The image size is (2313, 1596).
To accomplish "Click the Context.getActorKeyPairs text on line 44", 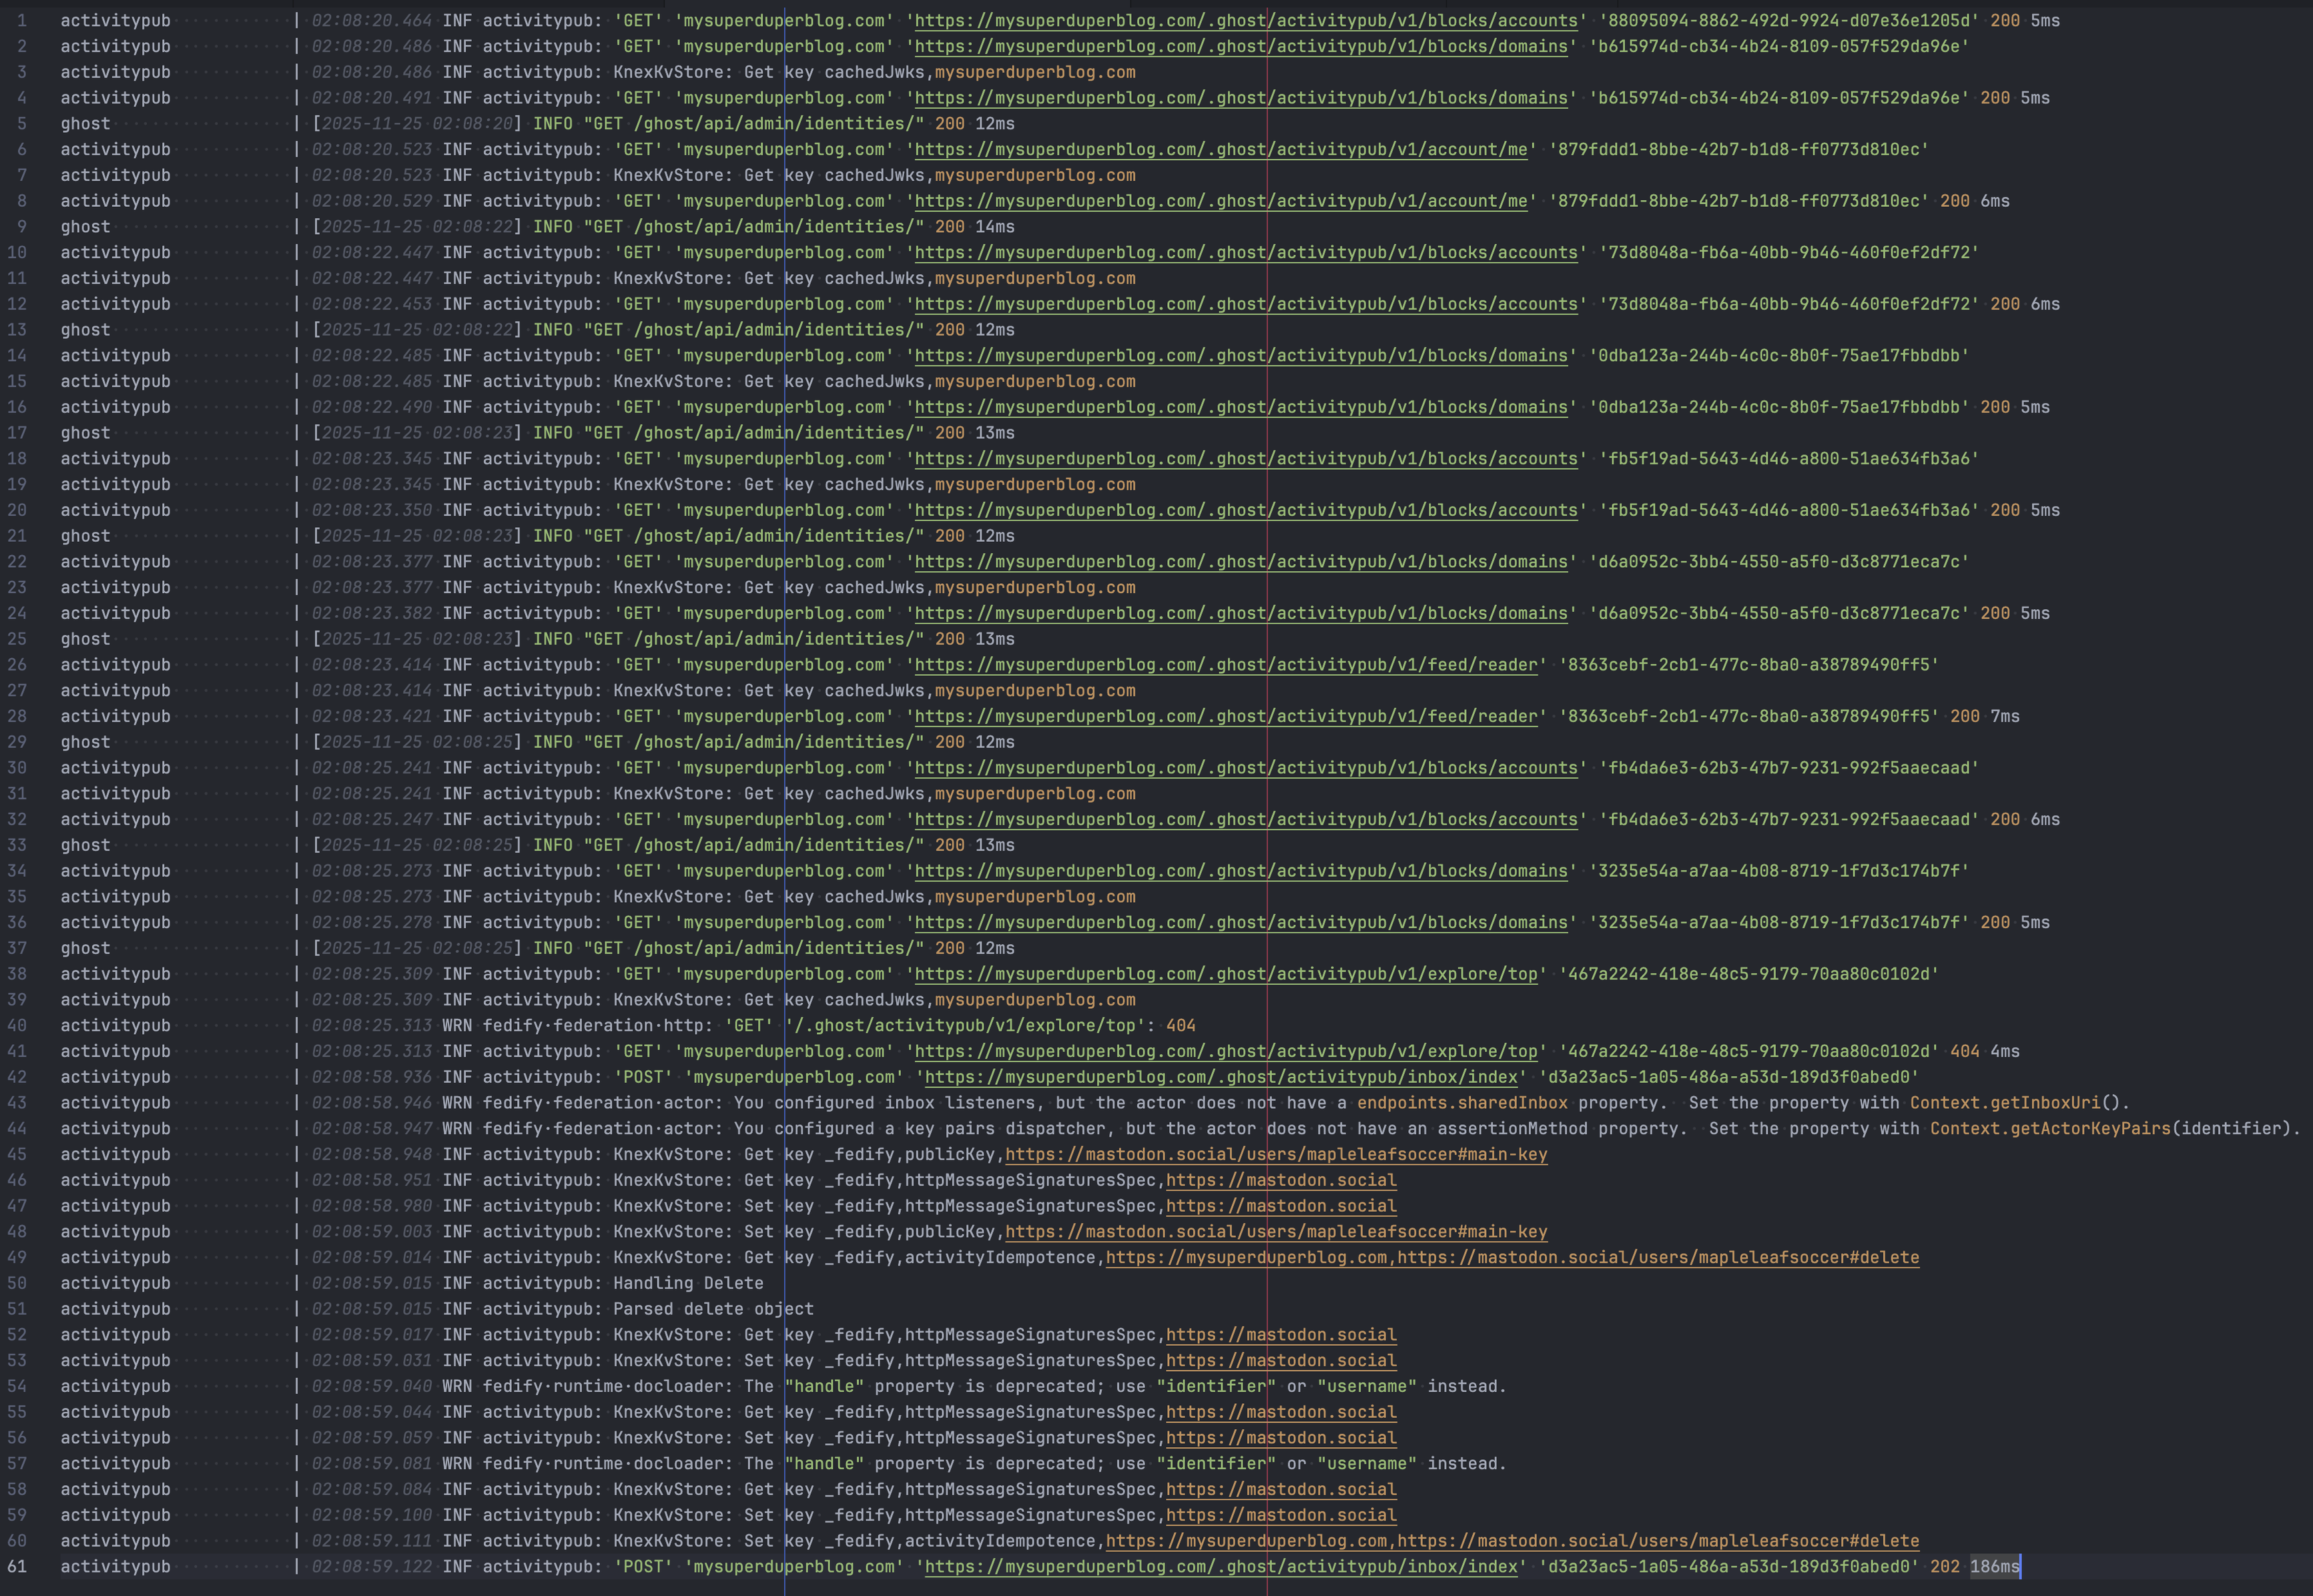I will [2049, 1128].
